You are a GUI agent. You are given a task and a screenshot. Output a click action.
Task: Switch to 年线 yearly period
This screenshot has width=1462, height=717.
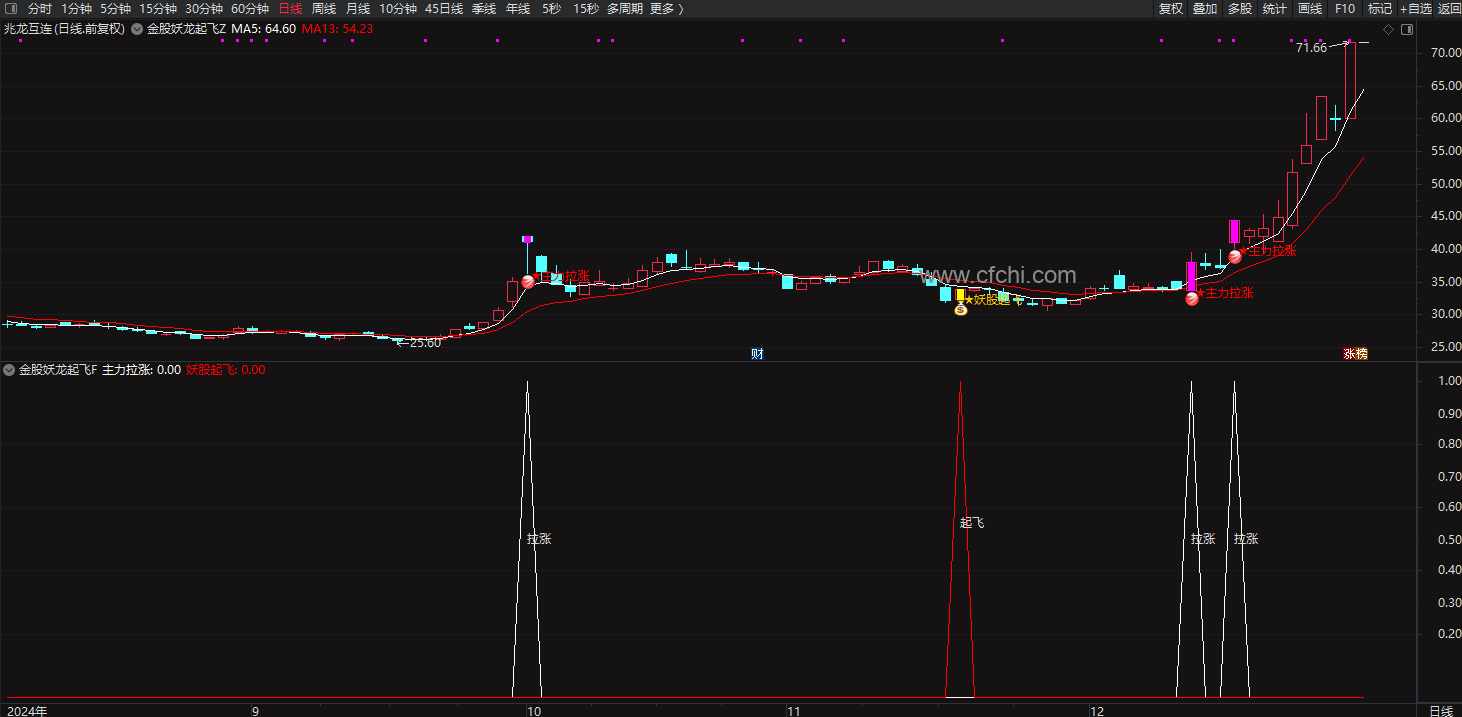[518, 9]
